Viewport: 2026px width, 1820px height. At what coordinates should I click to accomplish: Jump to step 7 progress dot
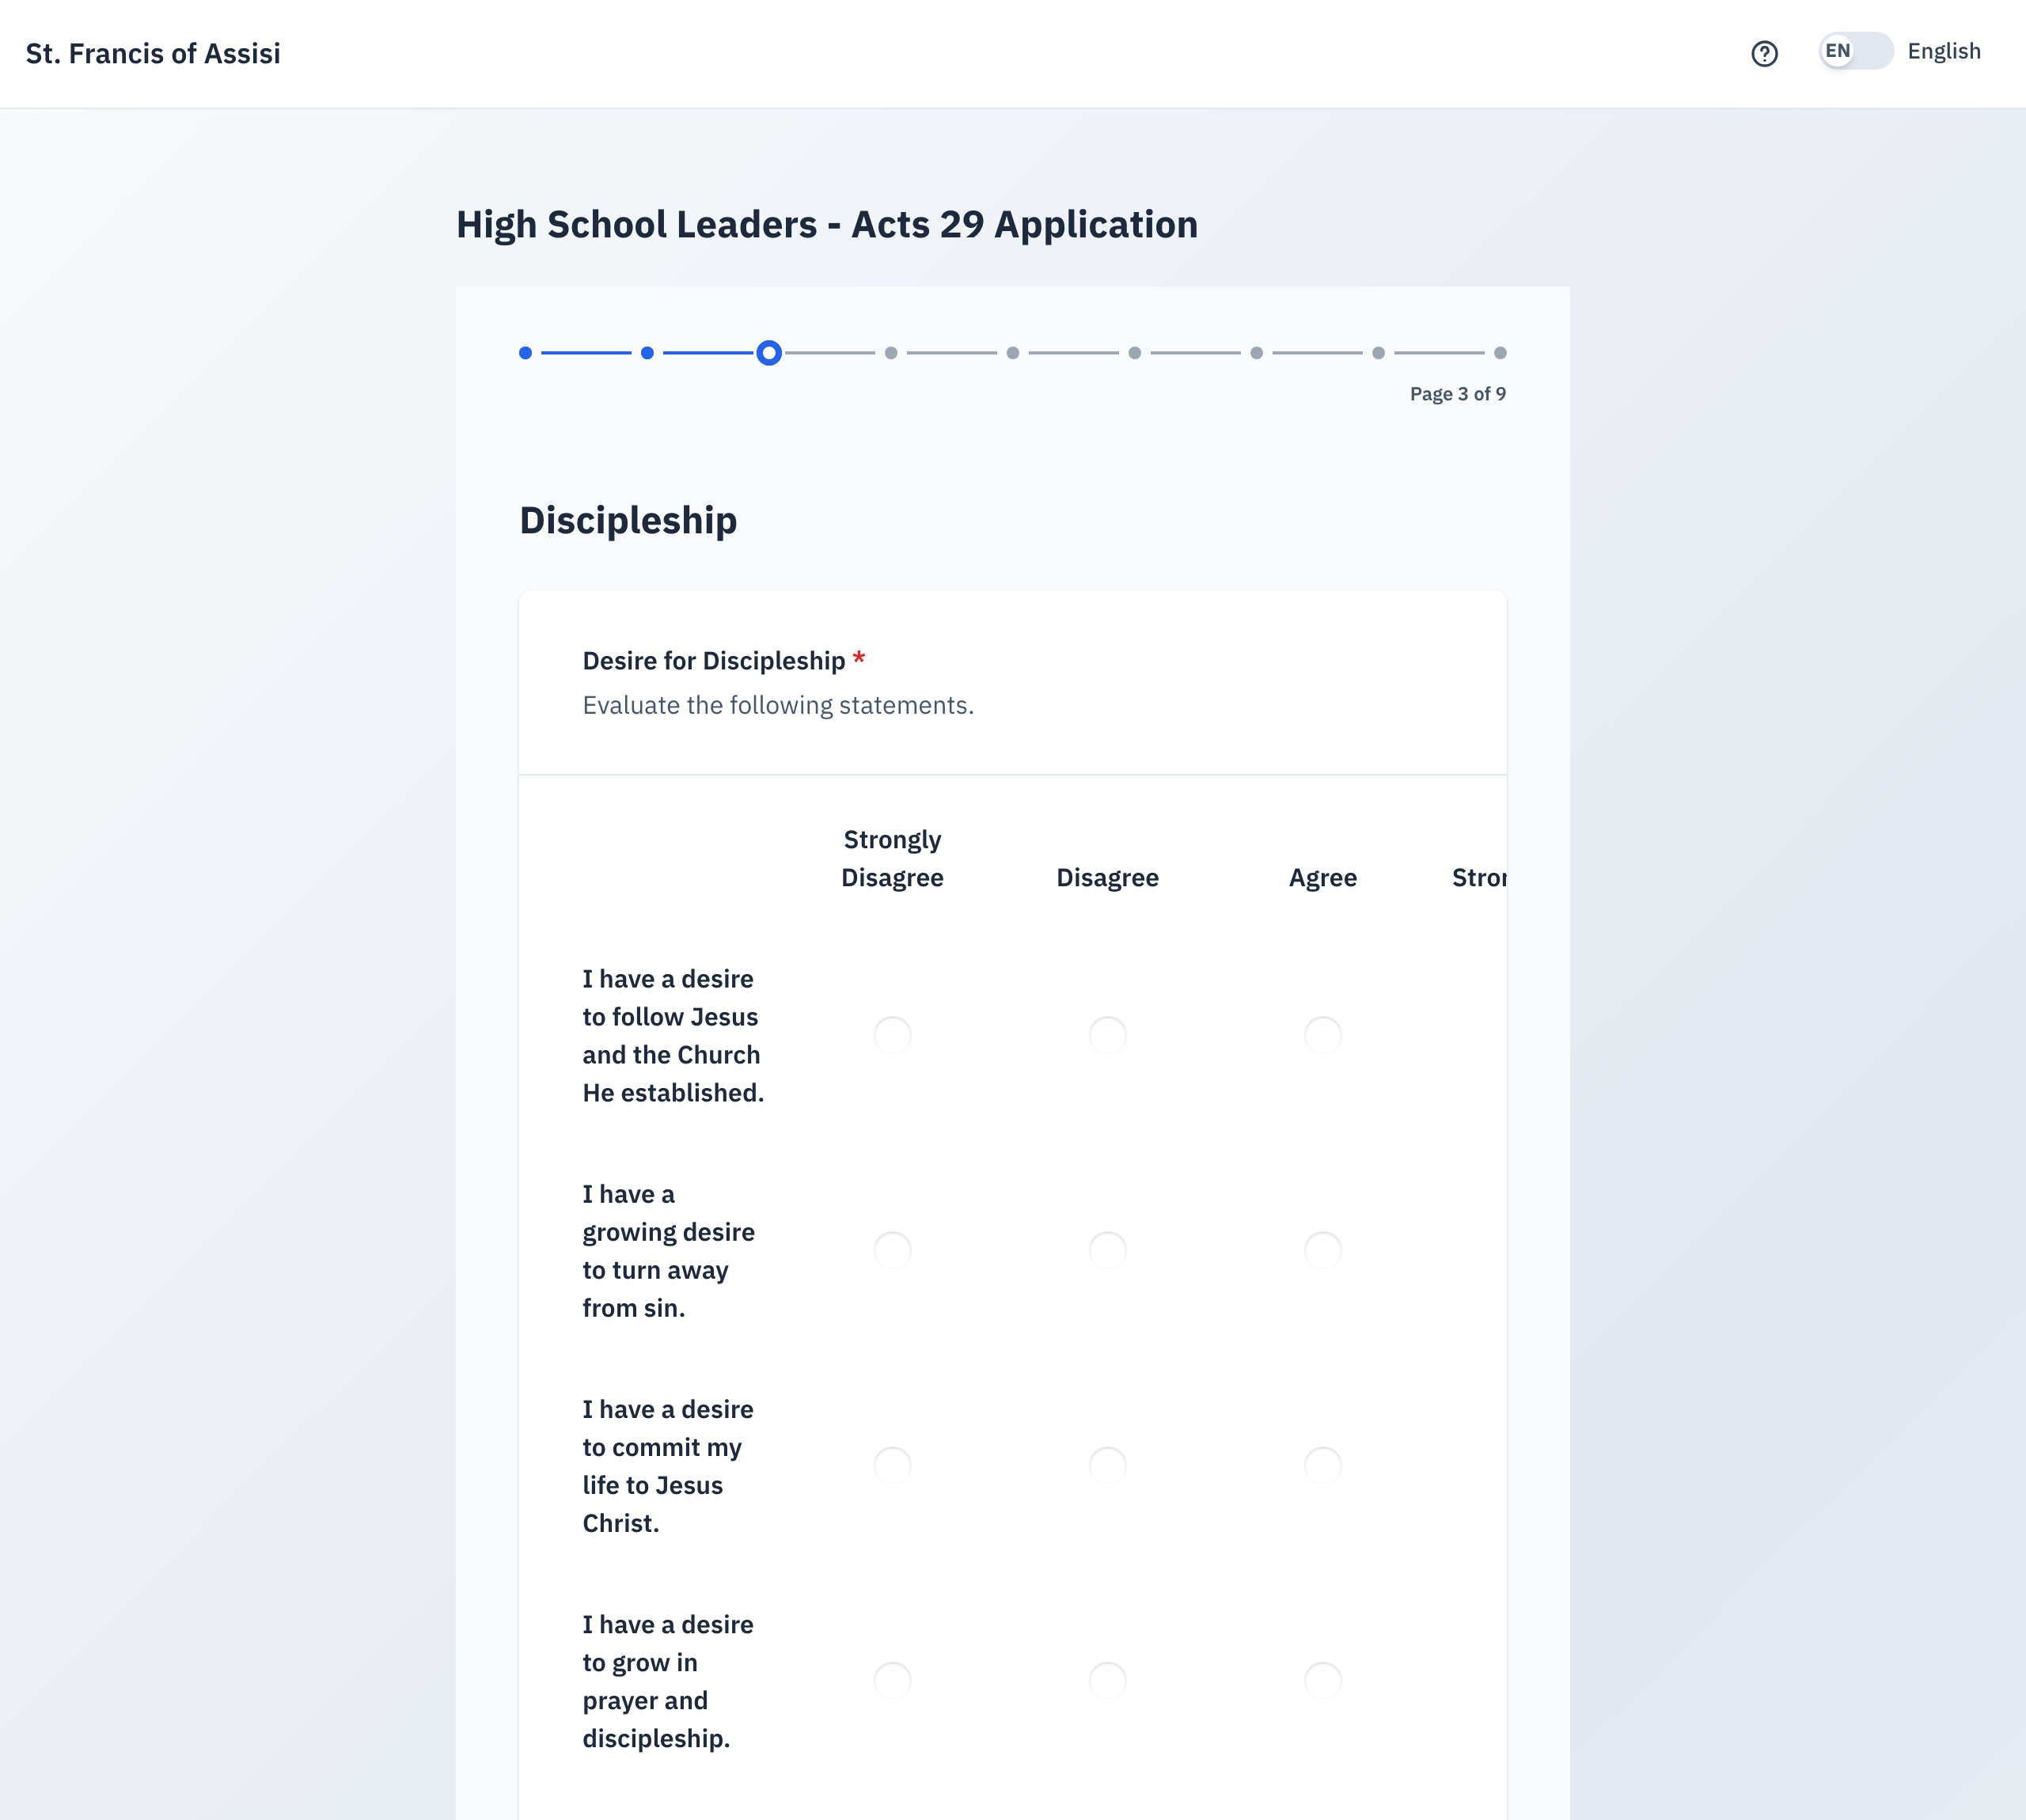(1256, 353)
